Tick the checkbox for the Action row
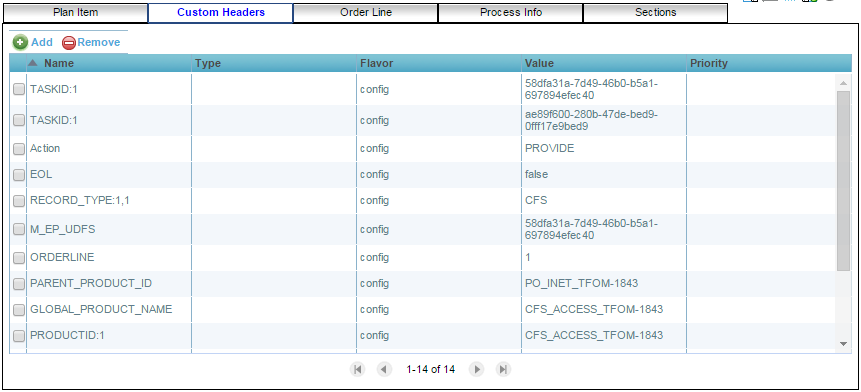 (19, 149)
